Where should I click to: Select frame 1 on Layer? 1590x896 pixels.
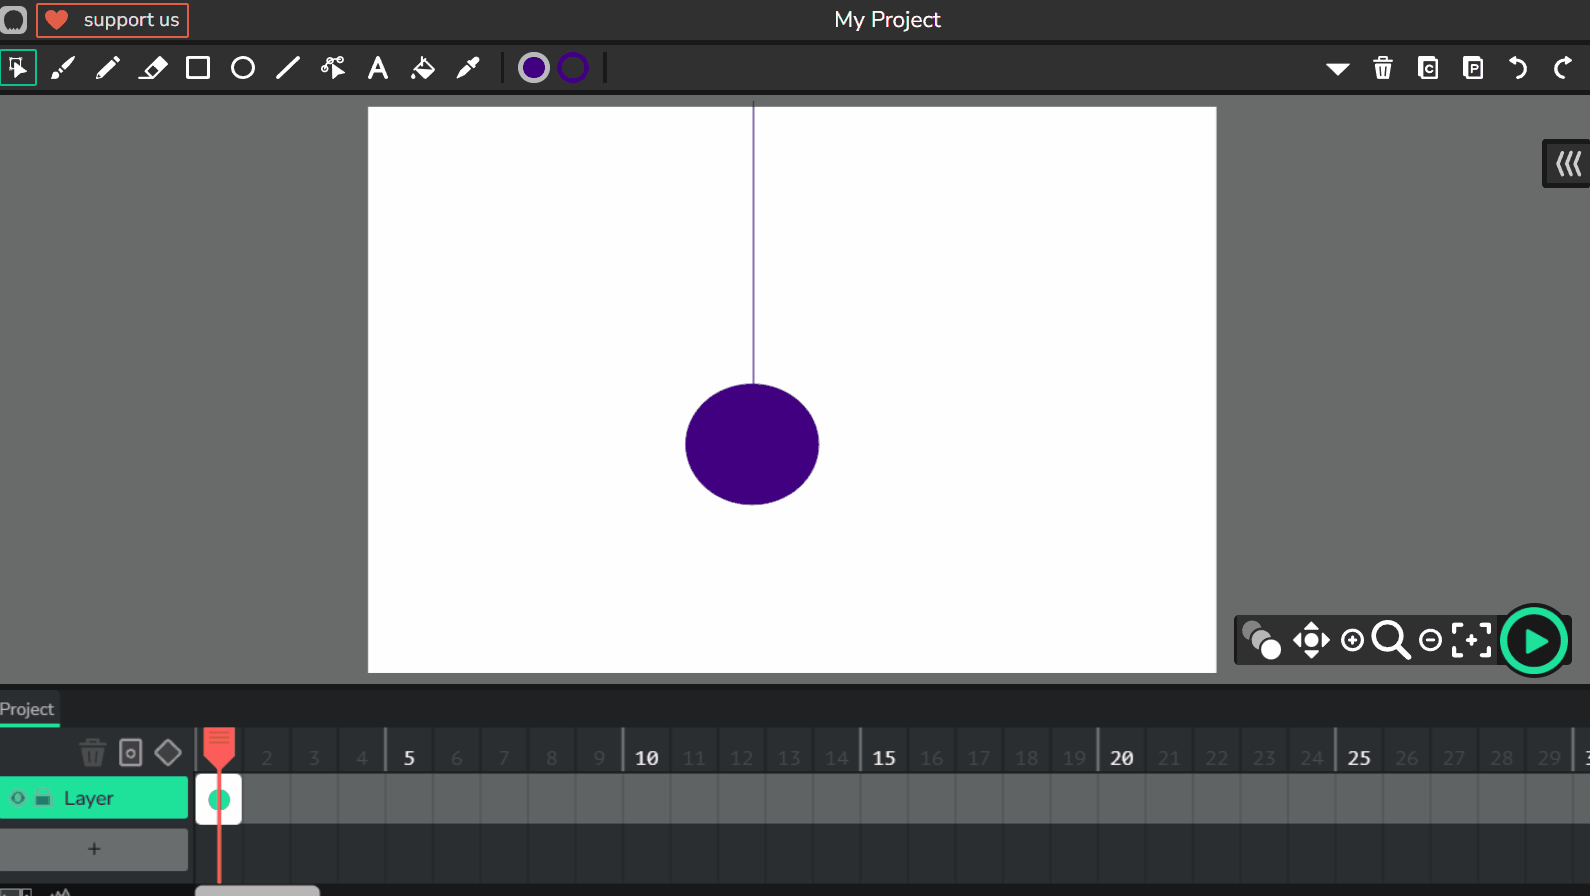coord(219,799)
